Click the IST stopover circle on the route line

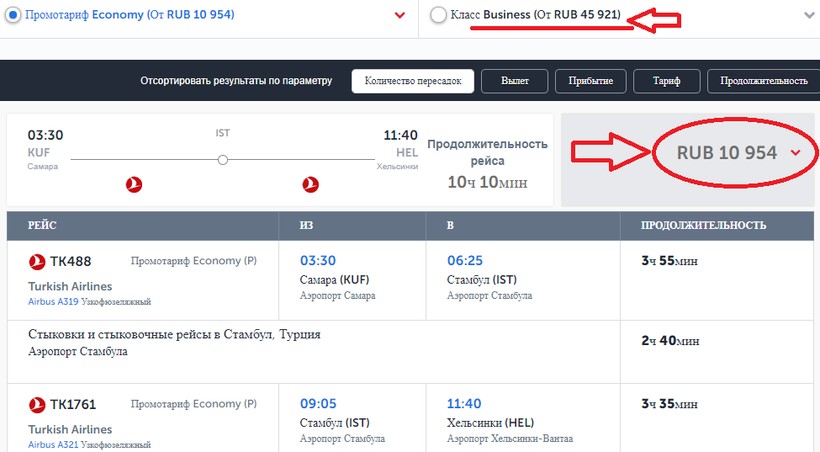coord(223,159)
